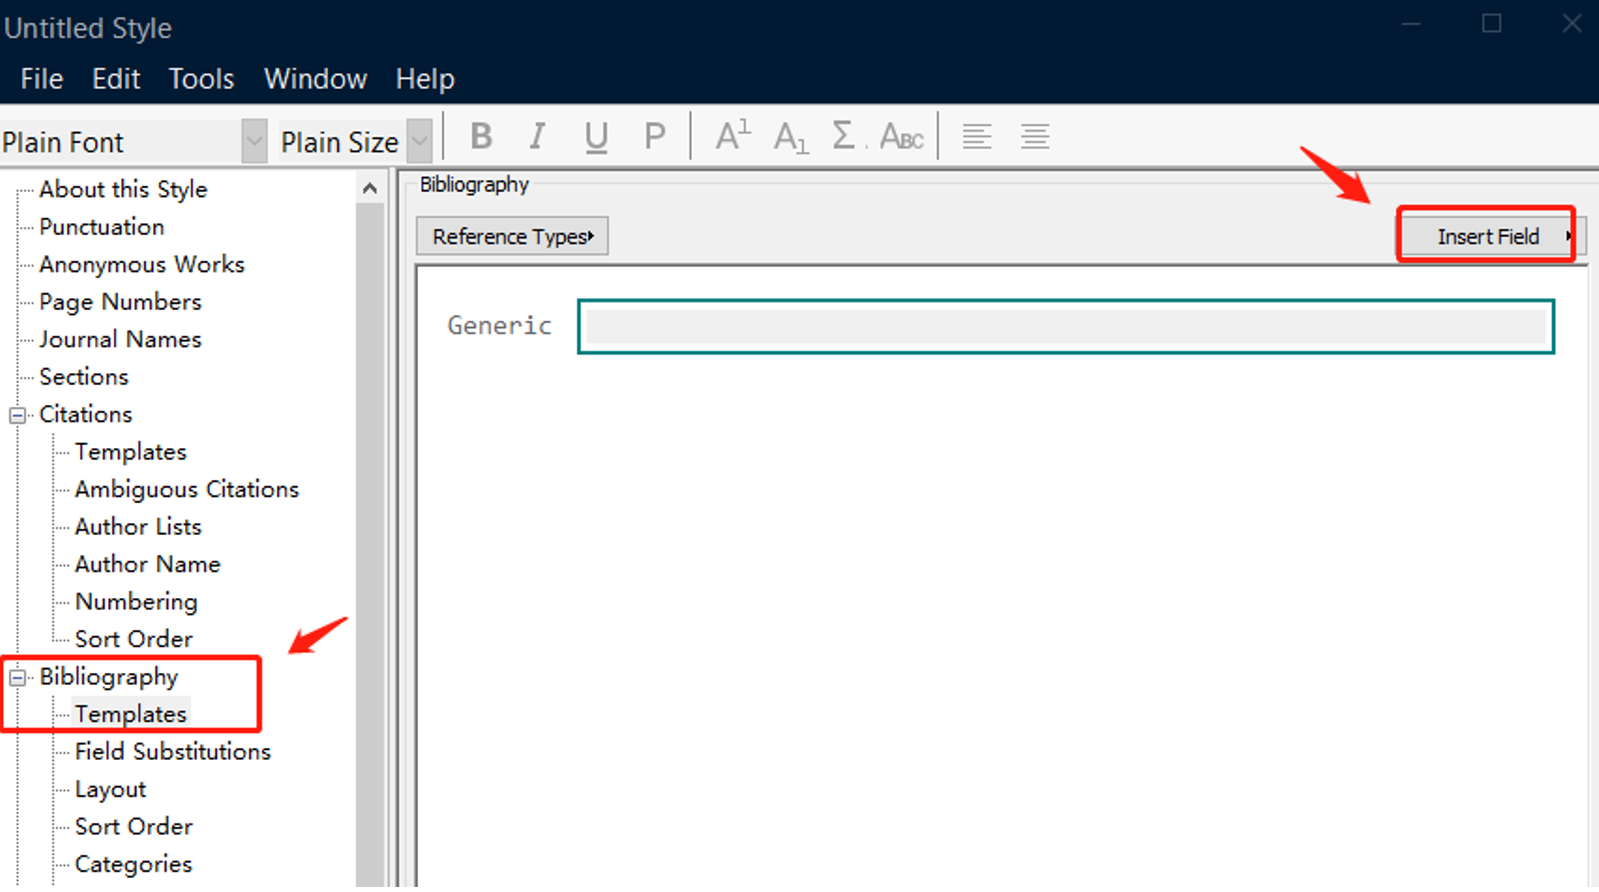The width and height of the screenshot is (1599, 892).
Task: Apply small caps formatting
Action: [901, 137]
